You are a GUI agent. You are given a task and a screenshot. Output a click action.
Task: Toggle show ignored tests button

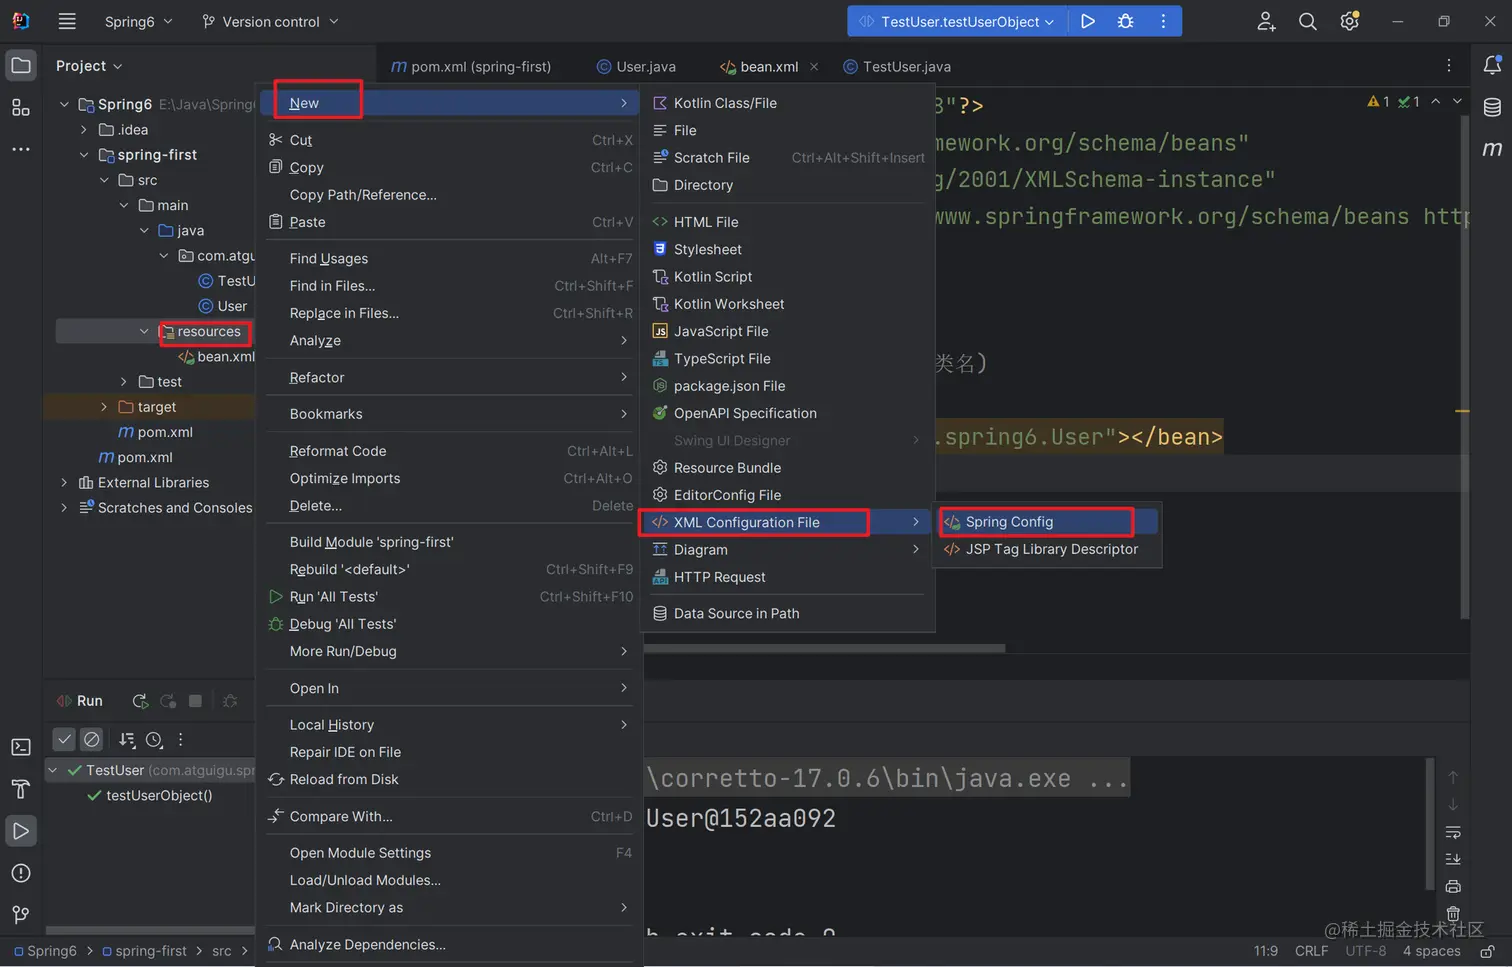click(92, 739)
